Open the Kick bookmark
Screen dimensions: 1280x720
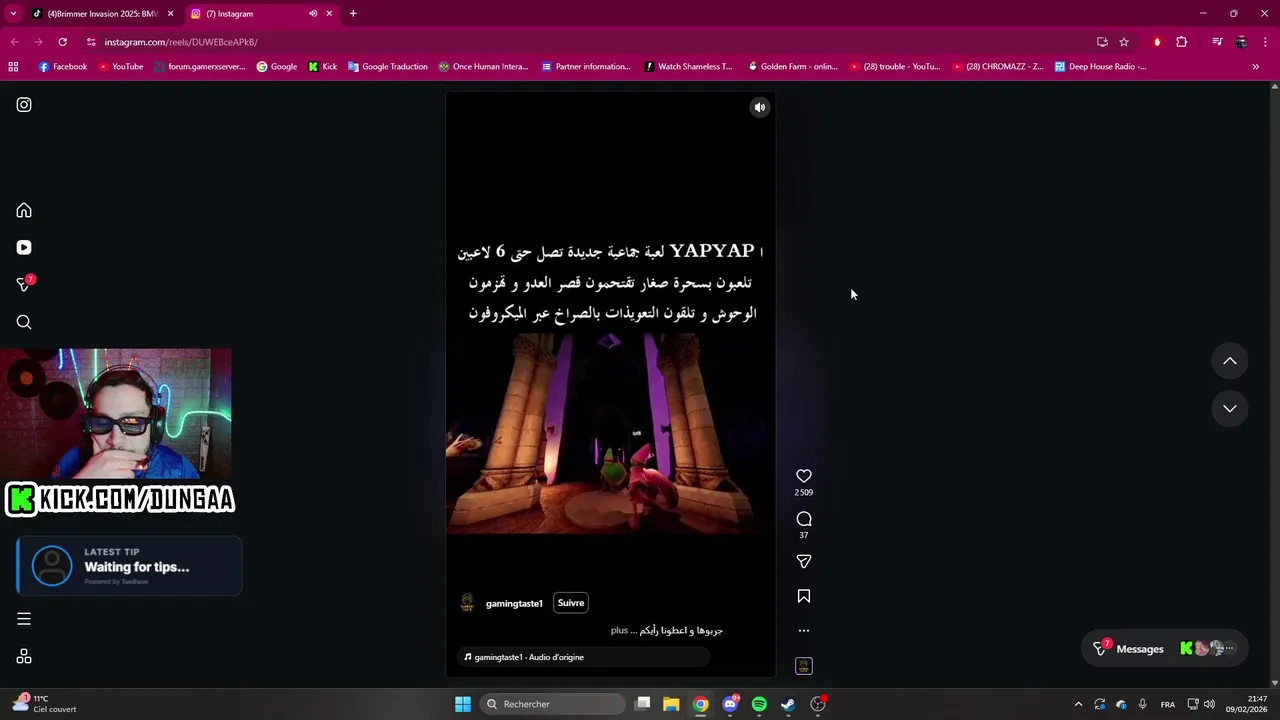[322, 67]
